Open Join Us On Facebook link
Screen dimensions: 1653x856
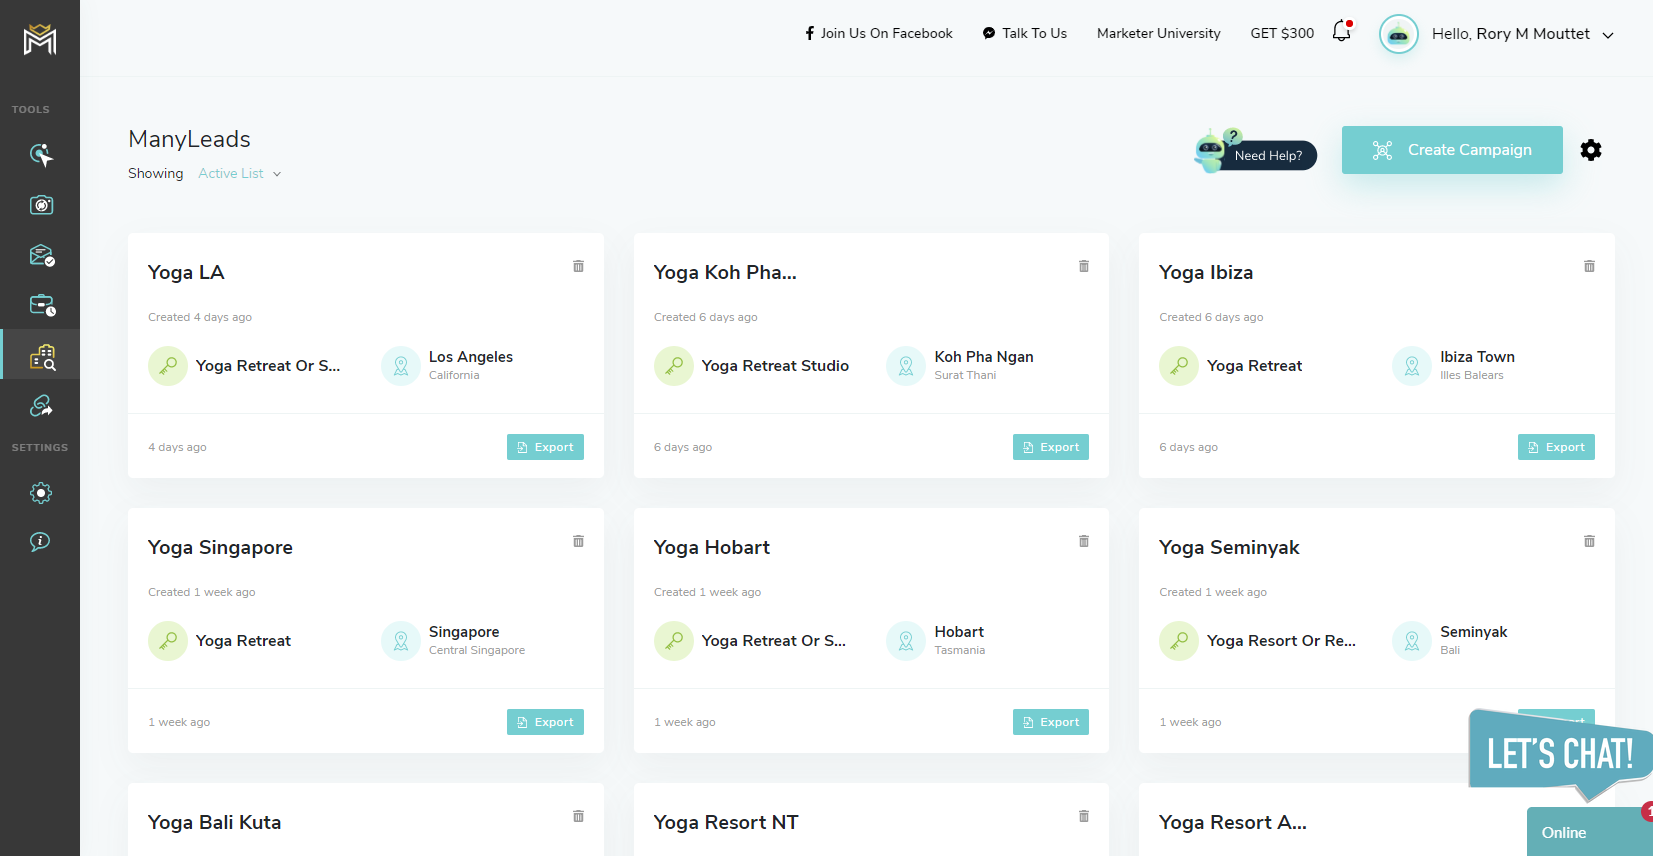tap(879, 33)
